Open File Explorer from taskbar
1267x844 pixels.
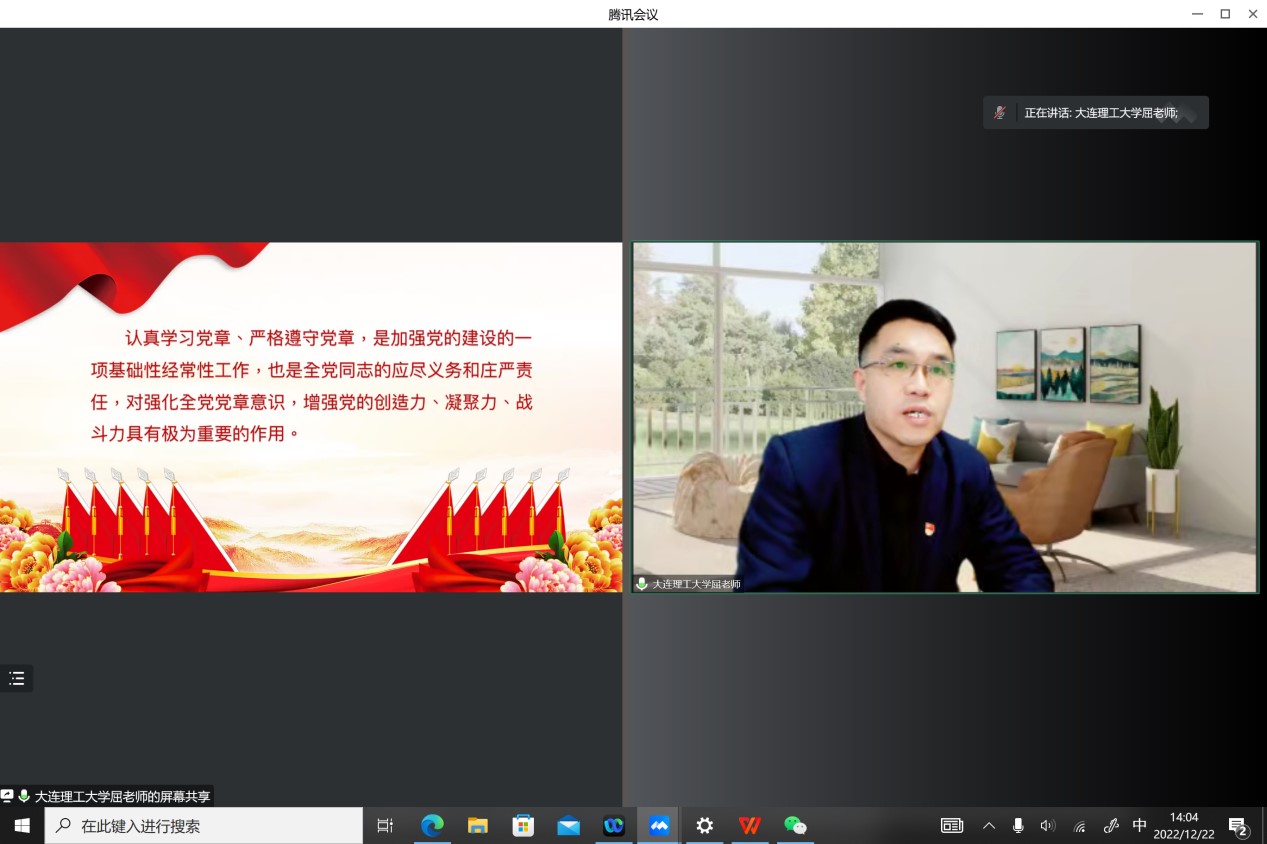pyautogui.click(x=478, y=826)
